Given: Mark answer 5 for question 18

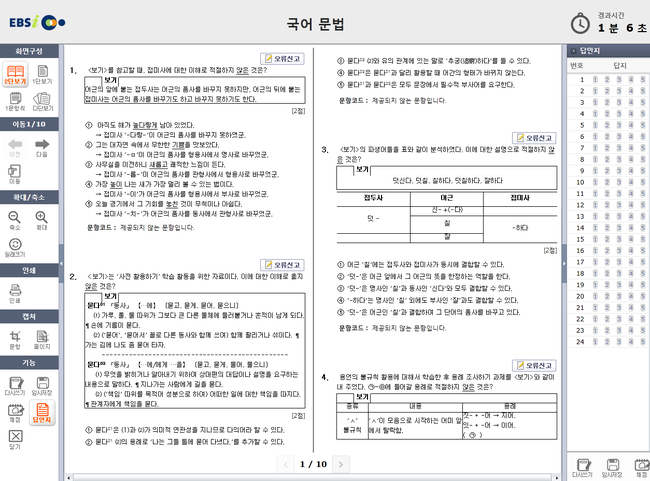Looking at the screenshot, I should pyautogui.click(x=643, y=273).
